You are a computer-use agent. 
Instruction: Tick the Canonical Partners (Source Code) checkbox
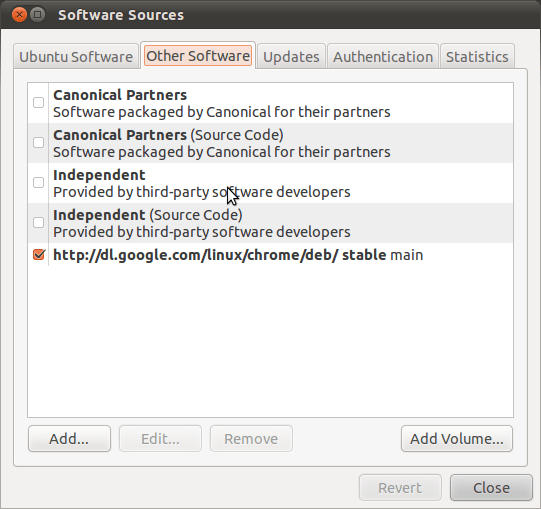click(x=38, y=143)
